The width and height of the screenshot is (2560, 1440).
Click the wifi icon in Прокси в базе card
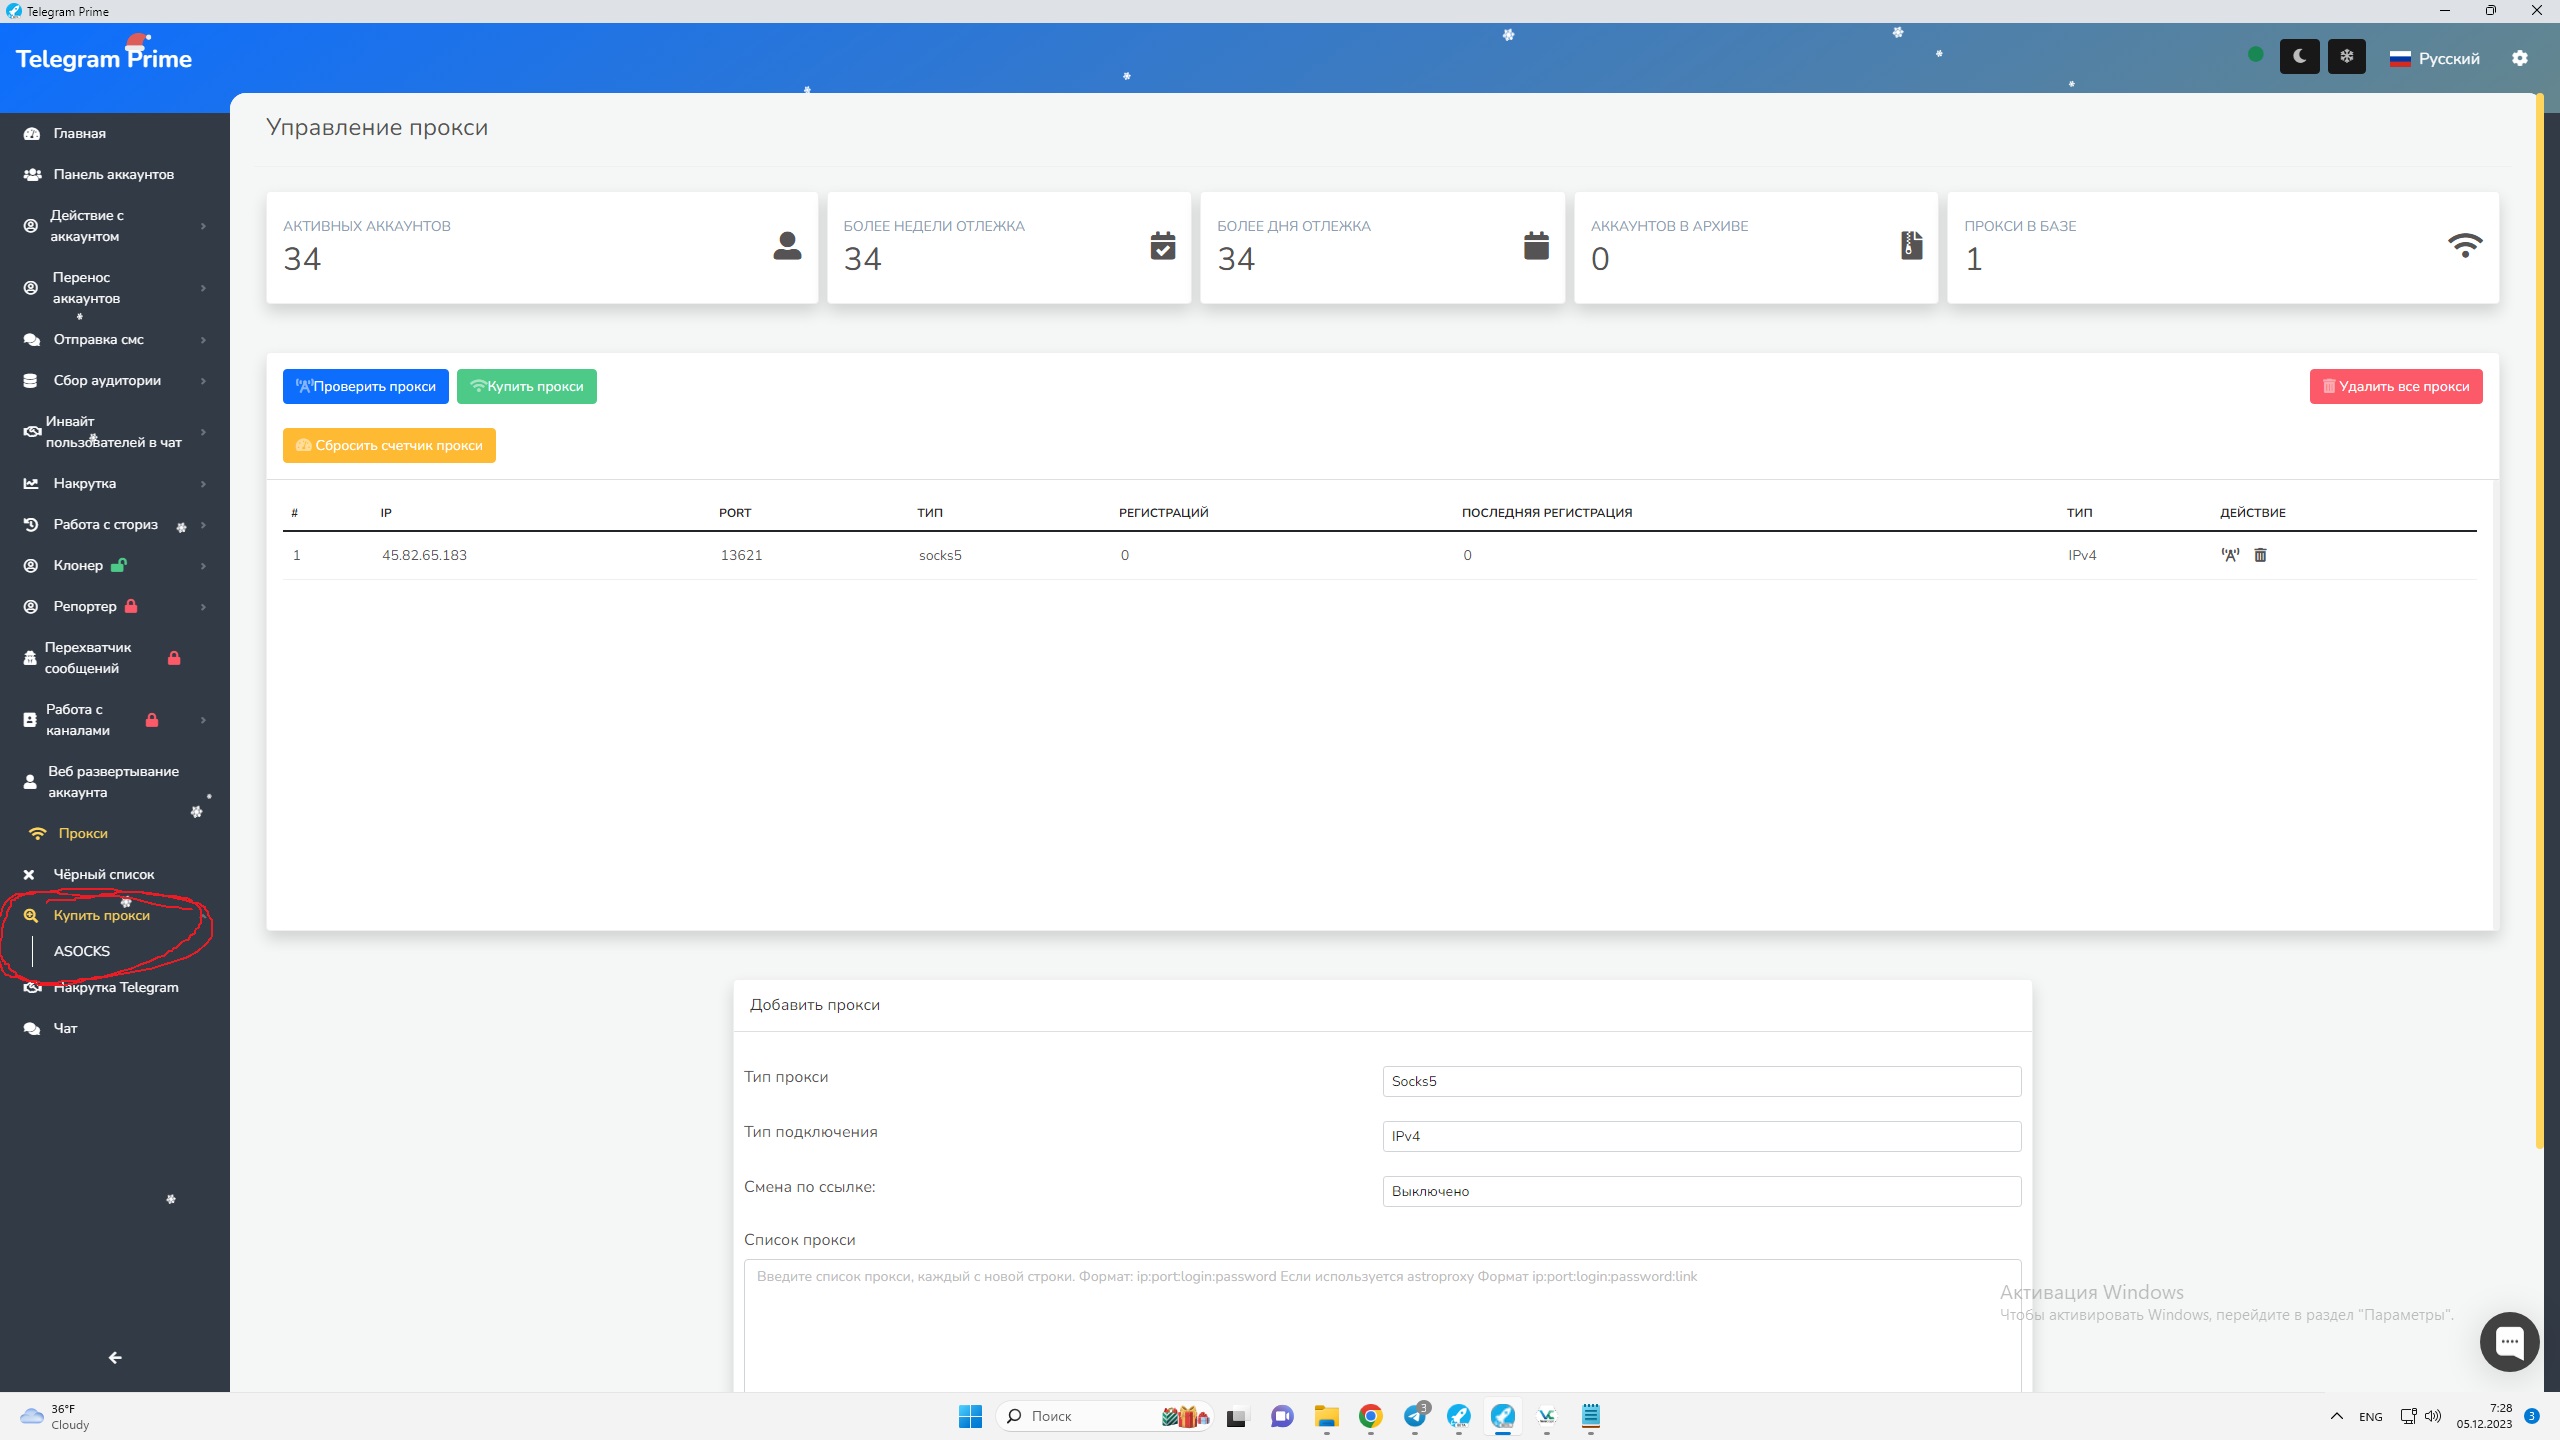(x=2464, y=246)
